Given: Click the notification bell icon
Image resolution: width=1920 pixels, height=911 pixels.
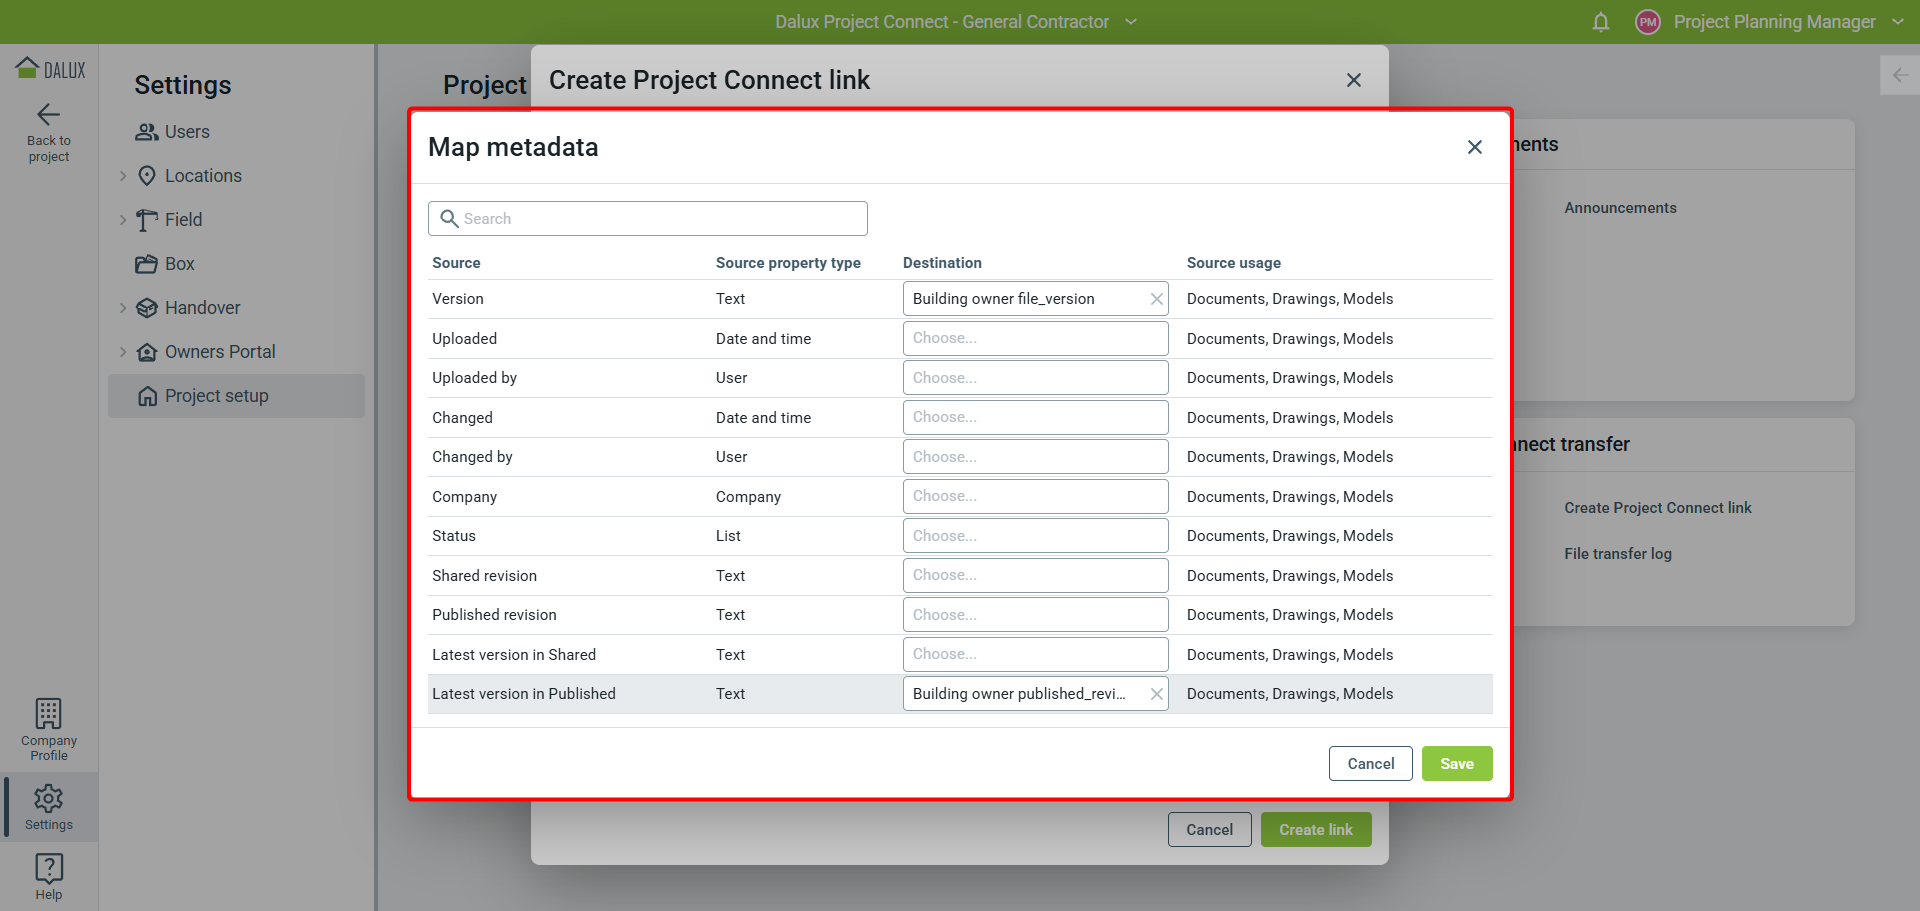Looking at the screenshot, I should pyautogui.click(x=1601, y=22).
